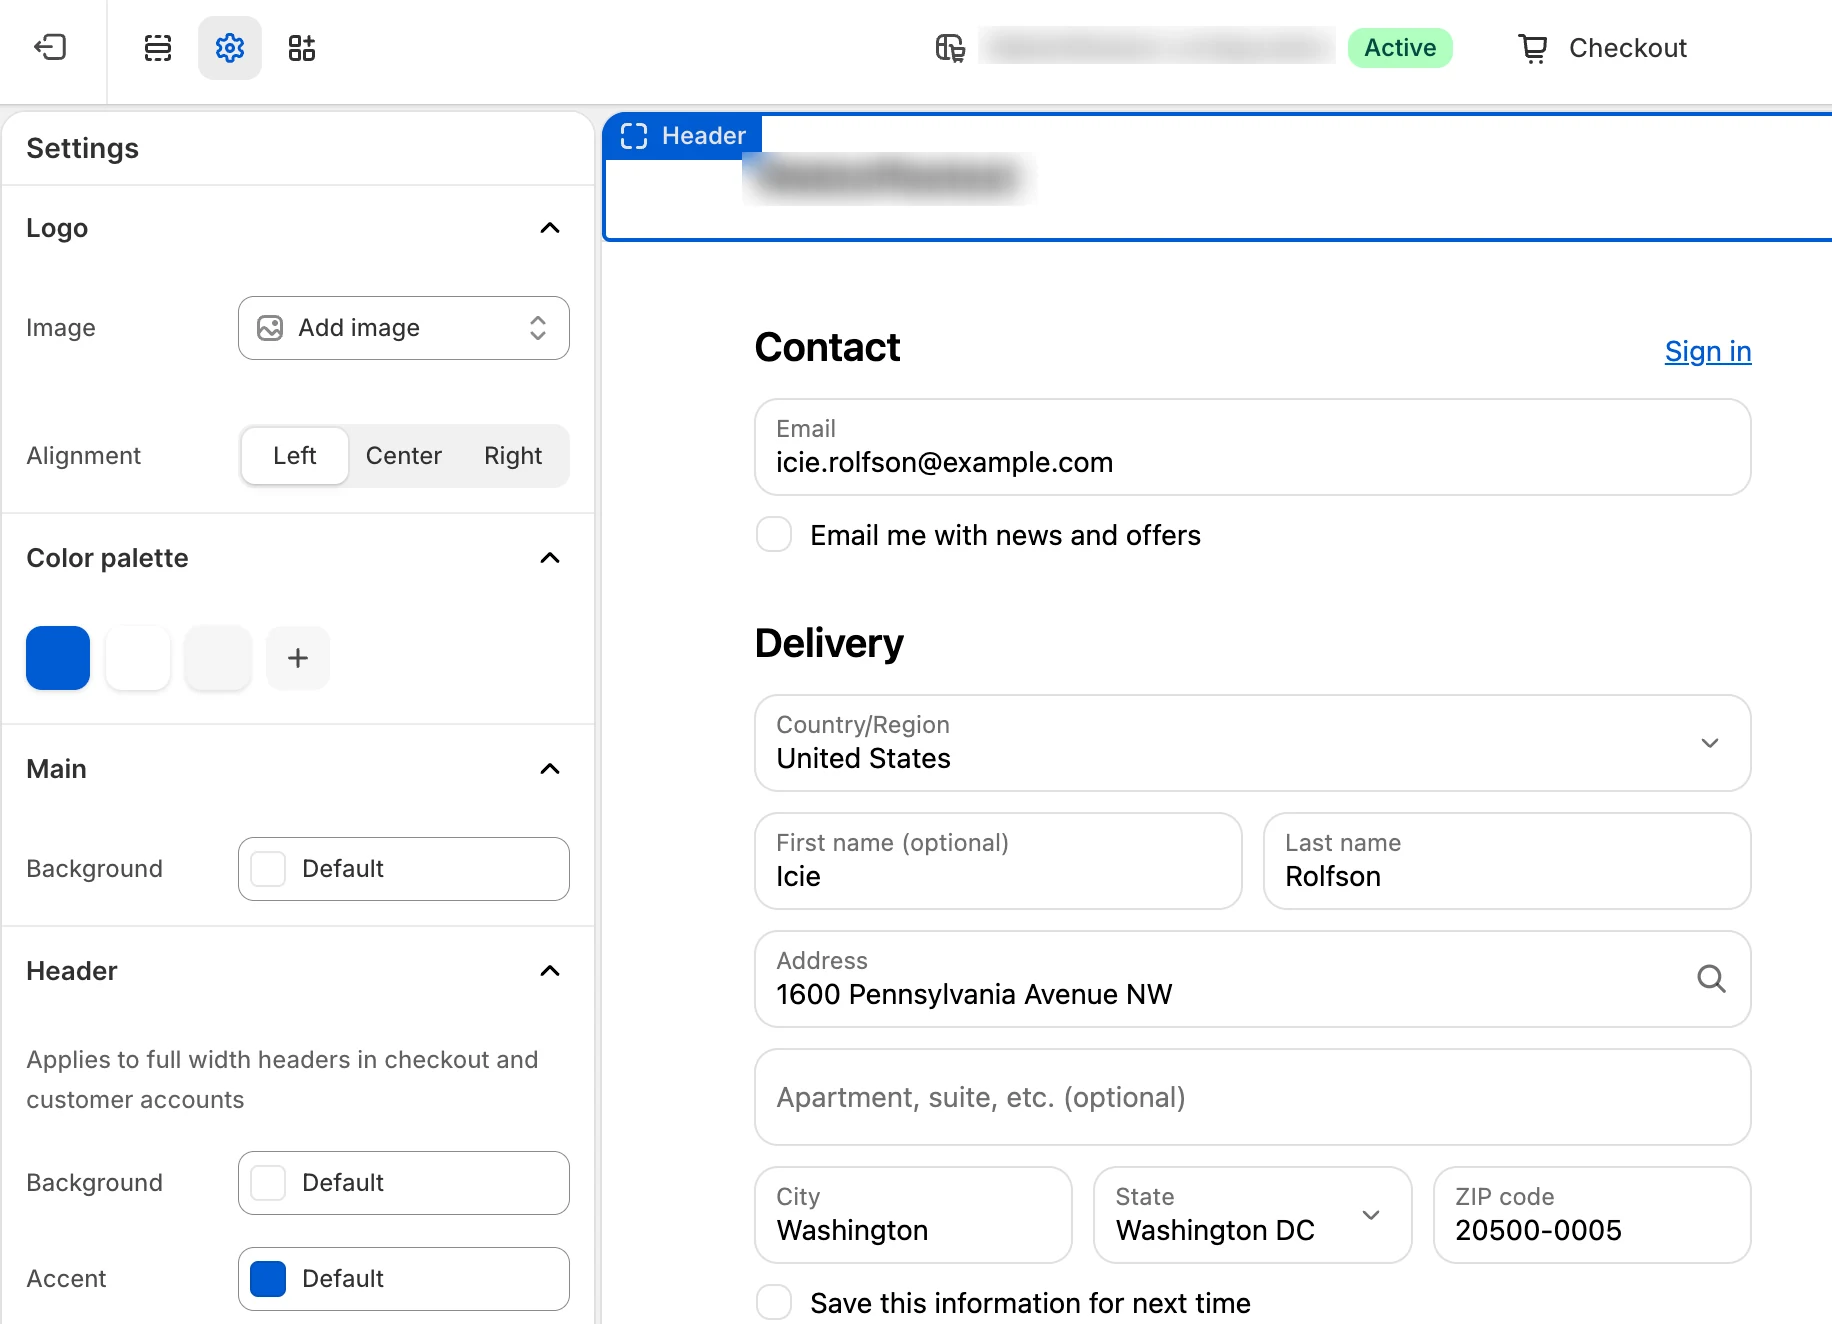Select the white color palette swatch
This screenshot has width=1832, height=1324.
coord(138,658)
